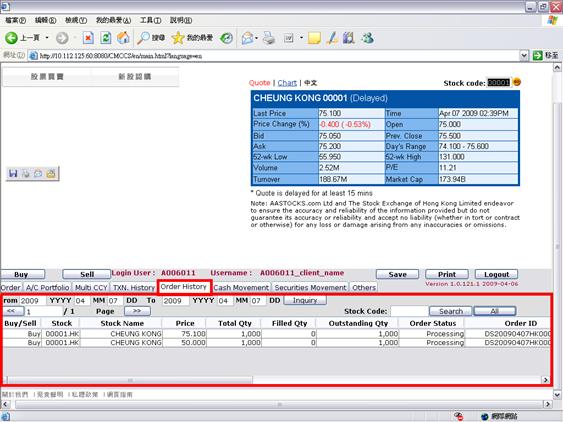Screen dimensions: 563x422
Task: Switch language via the 中文 link
Action: [x=311, y=83]
